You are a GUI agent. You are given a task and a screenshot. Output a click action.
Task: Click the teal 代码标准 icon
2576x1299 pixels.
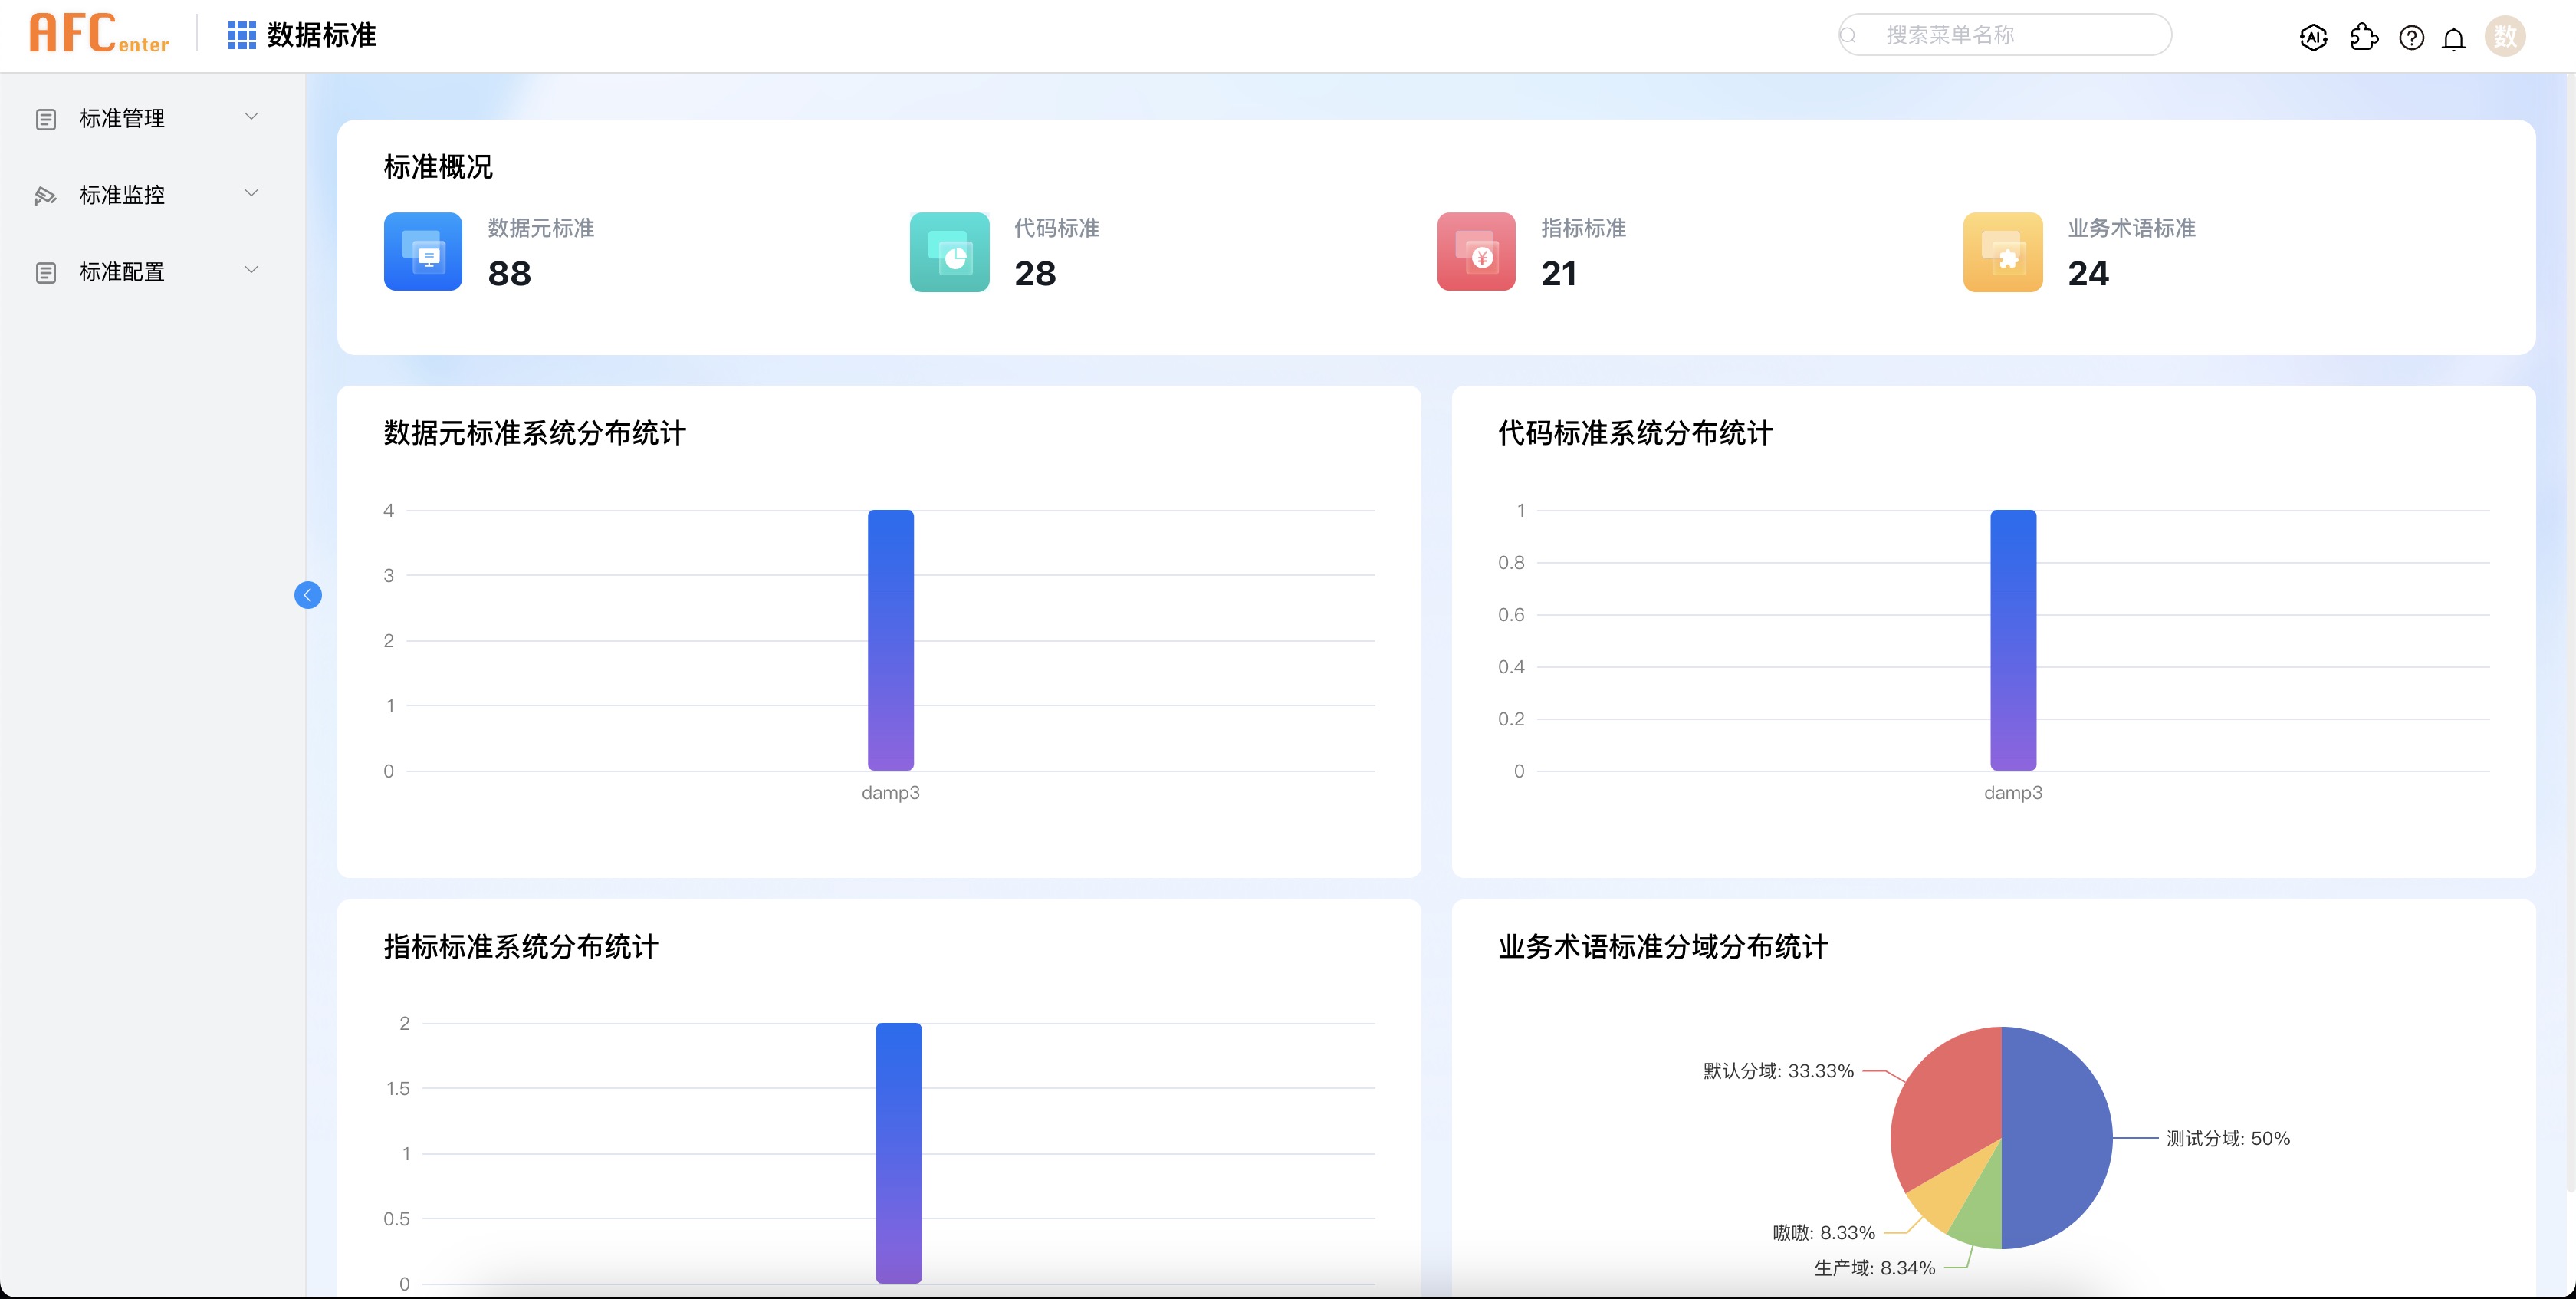coord(949,251)
